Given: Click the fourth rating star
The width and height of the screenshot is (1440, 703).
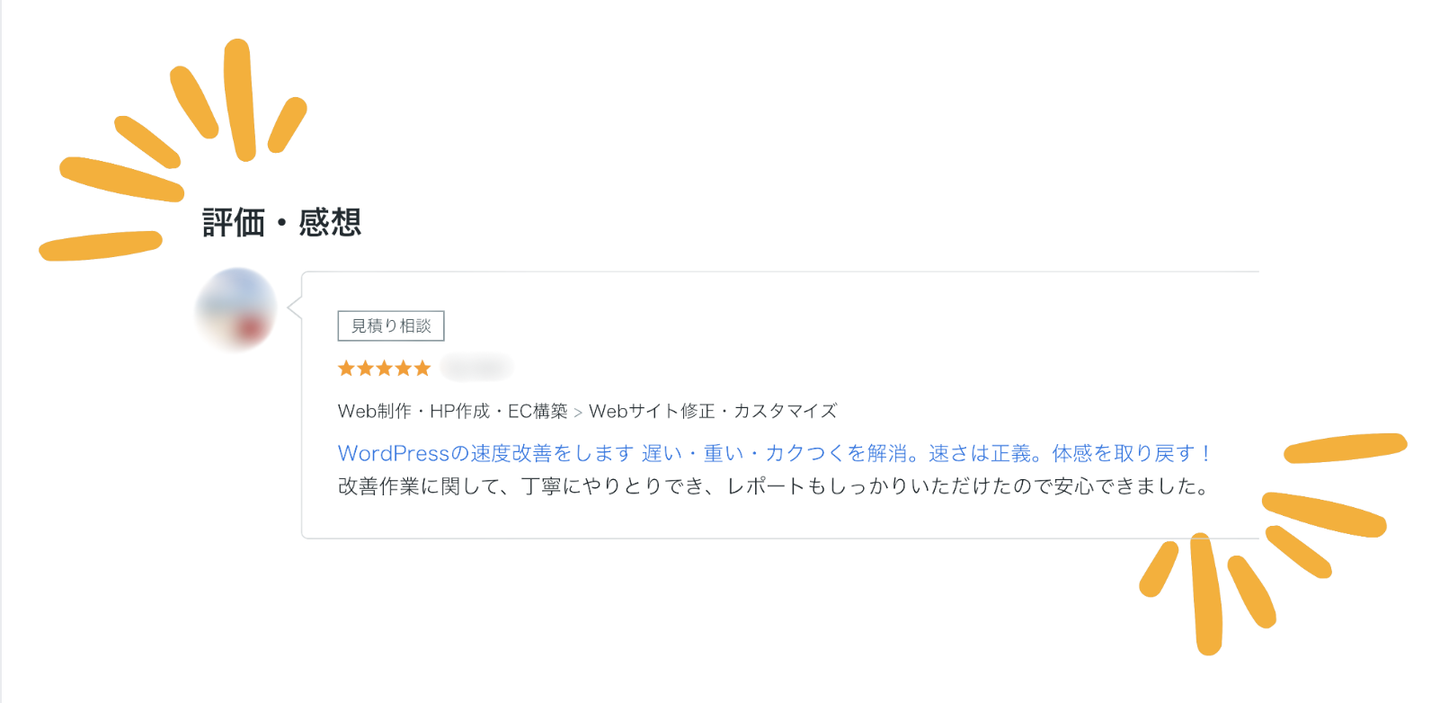Looking at the screenshot, I should coord(404,369).
